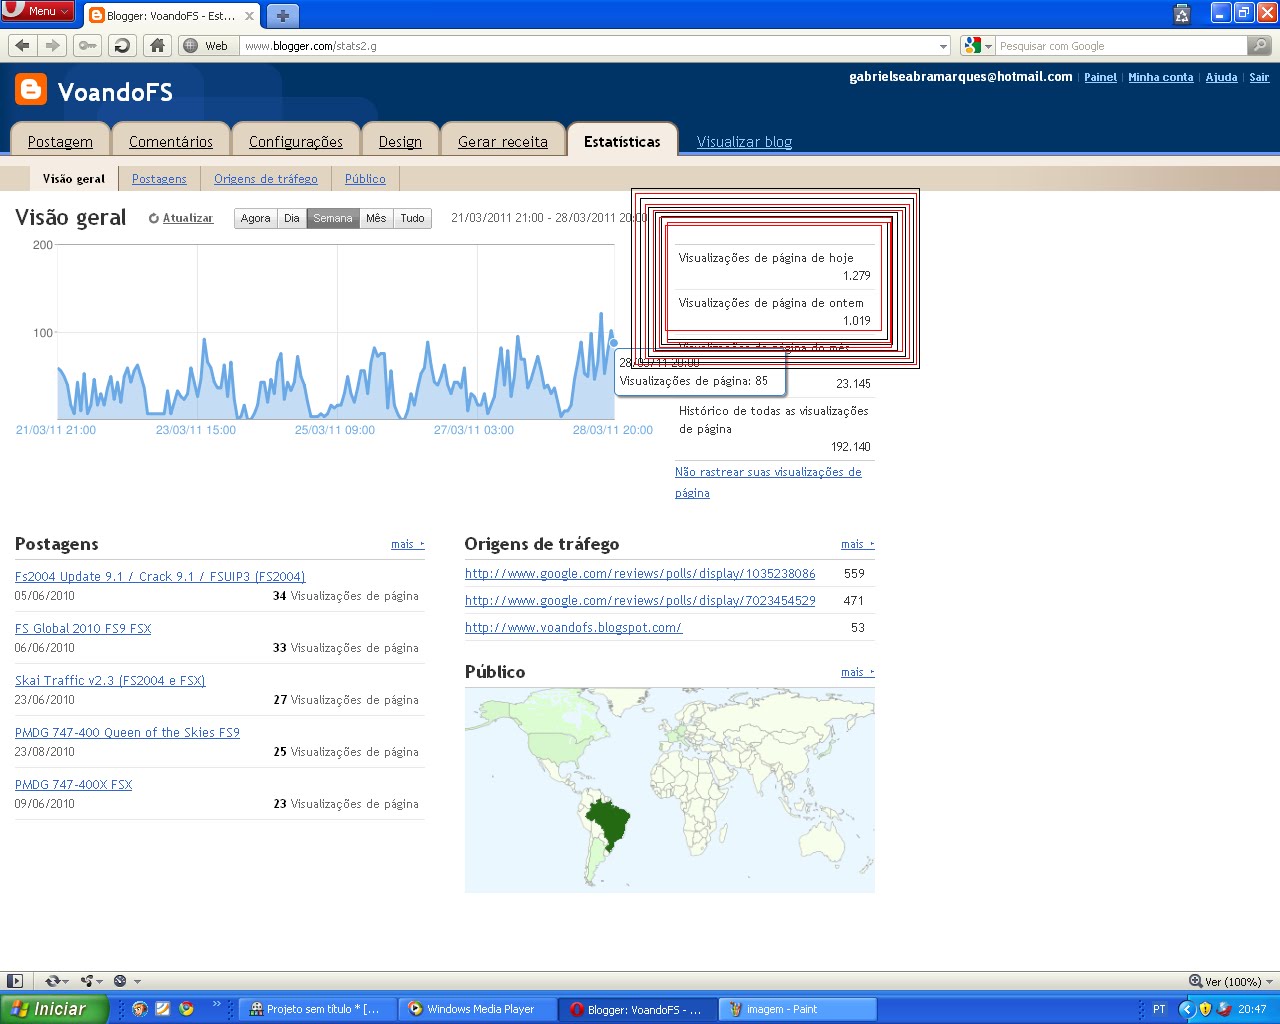
Task: Click the search magnifier button
Action: (x=1260, y=45)
